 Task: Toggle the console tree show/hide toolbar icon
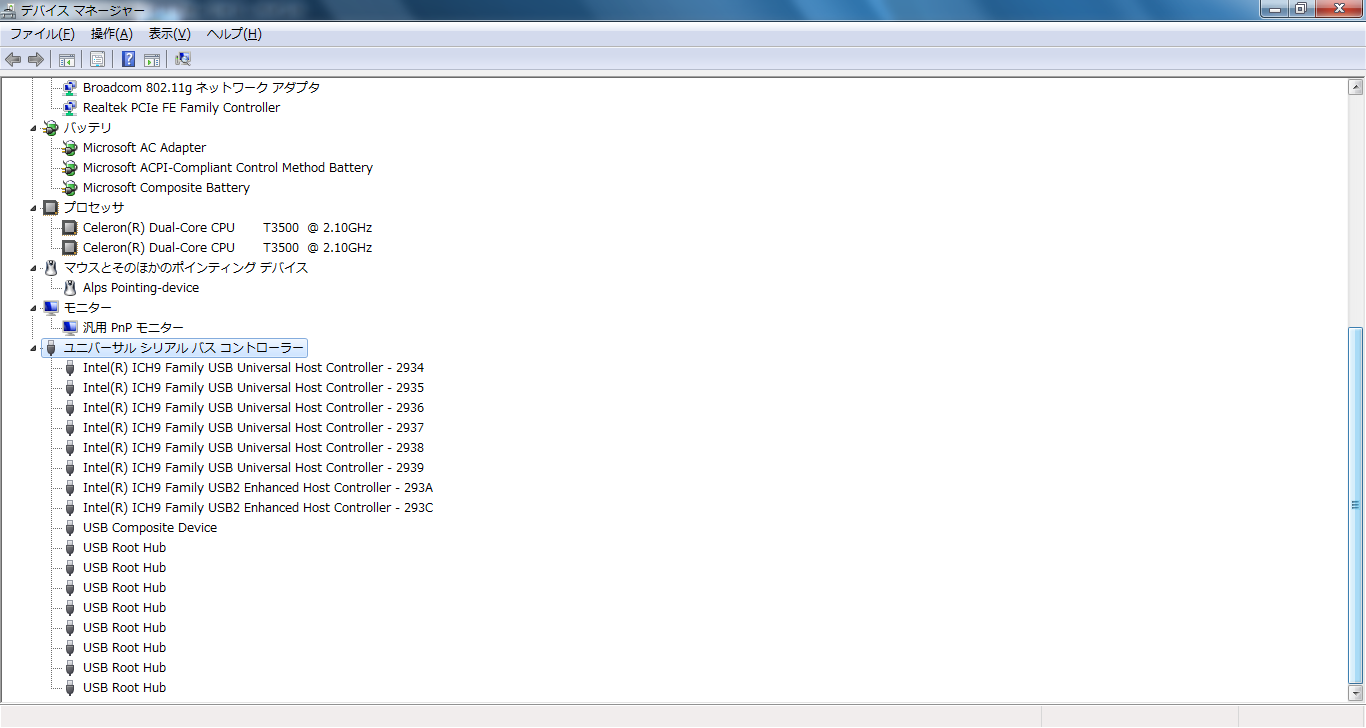pyautogui.click(x=67, y=59)
